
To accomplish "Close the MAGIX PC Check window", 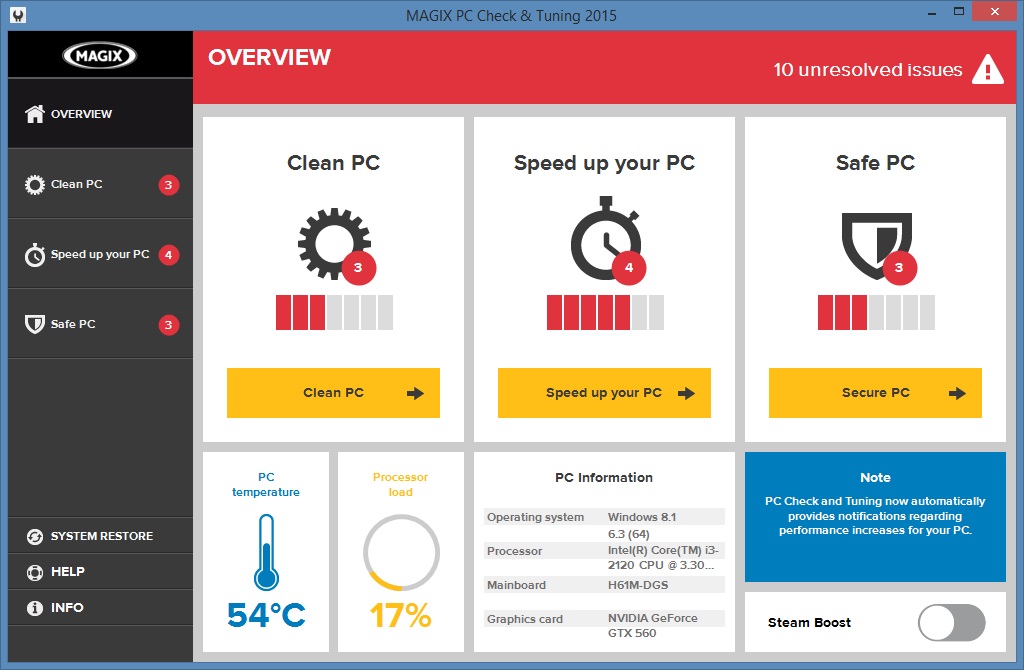I will point(995,12).
